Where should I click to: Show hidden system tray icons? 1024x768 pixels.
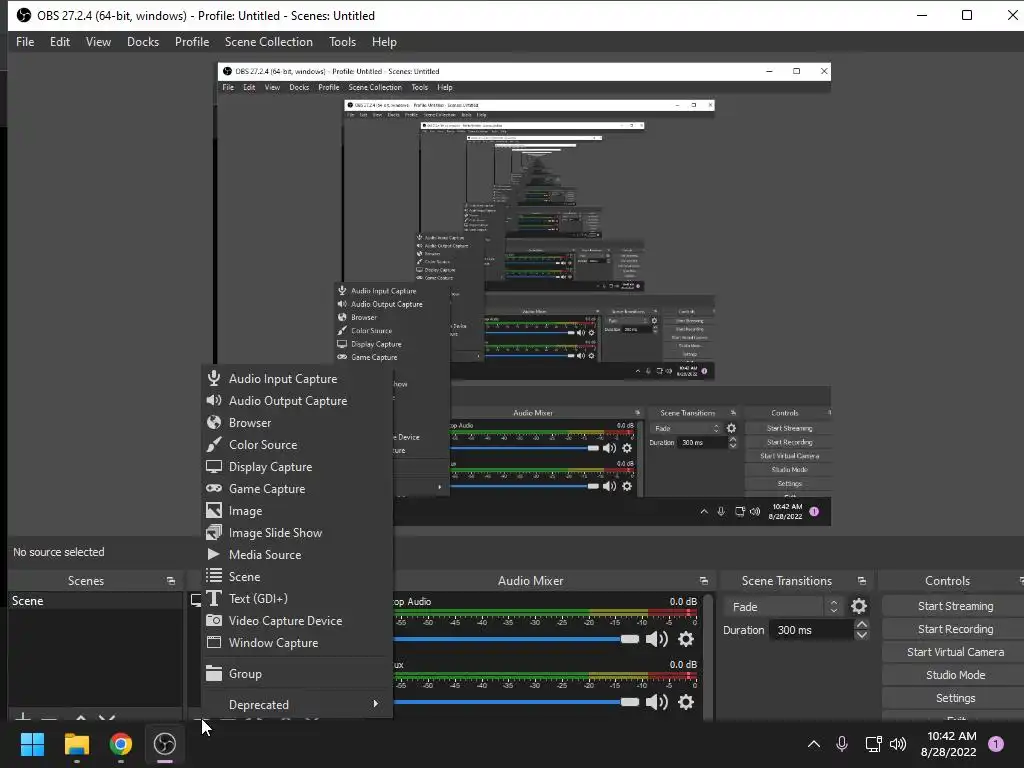click(814, 744)
